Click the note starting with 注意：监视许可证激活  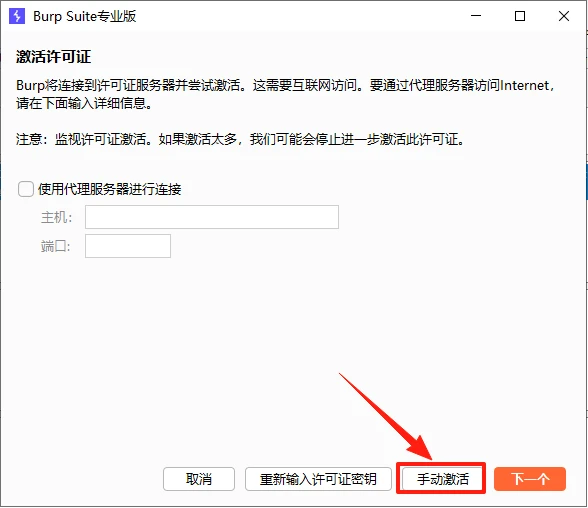point(241,139)
